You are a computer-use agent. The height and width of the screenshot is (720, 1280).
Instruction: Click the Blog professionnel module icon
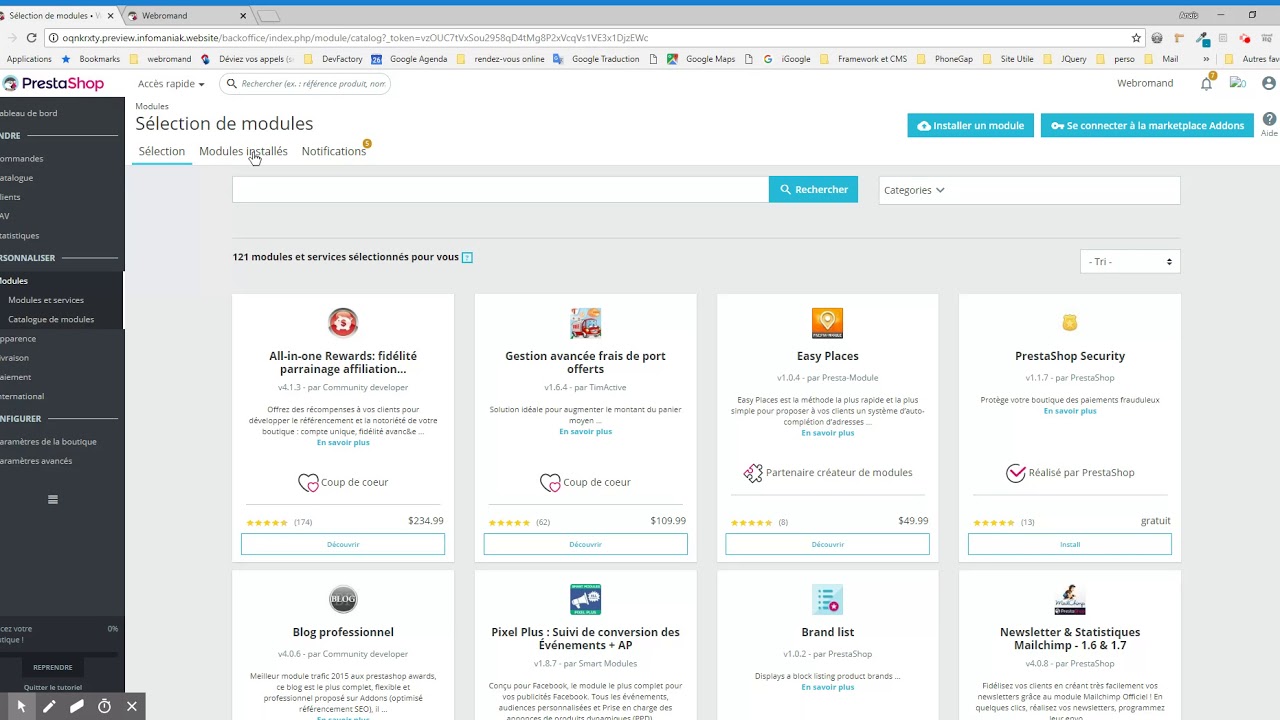(x=343, y=599)
